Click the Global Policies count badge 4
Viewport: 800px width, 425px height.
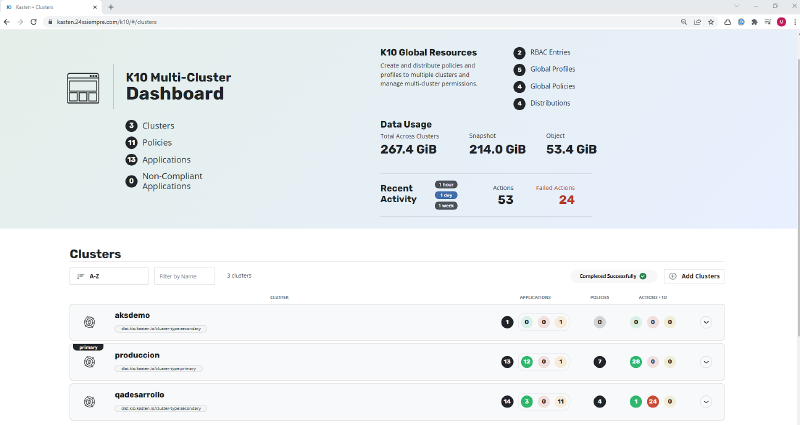(x=519, y=87)
